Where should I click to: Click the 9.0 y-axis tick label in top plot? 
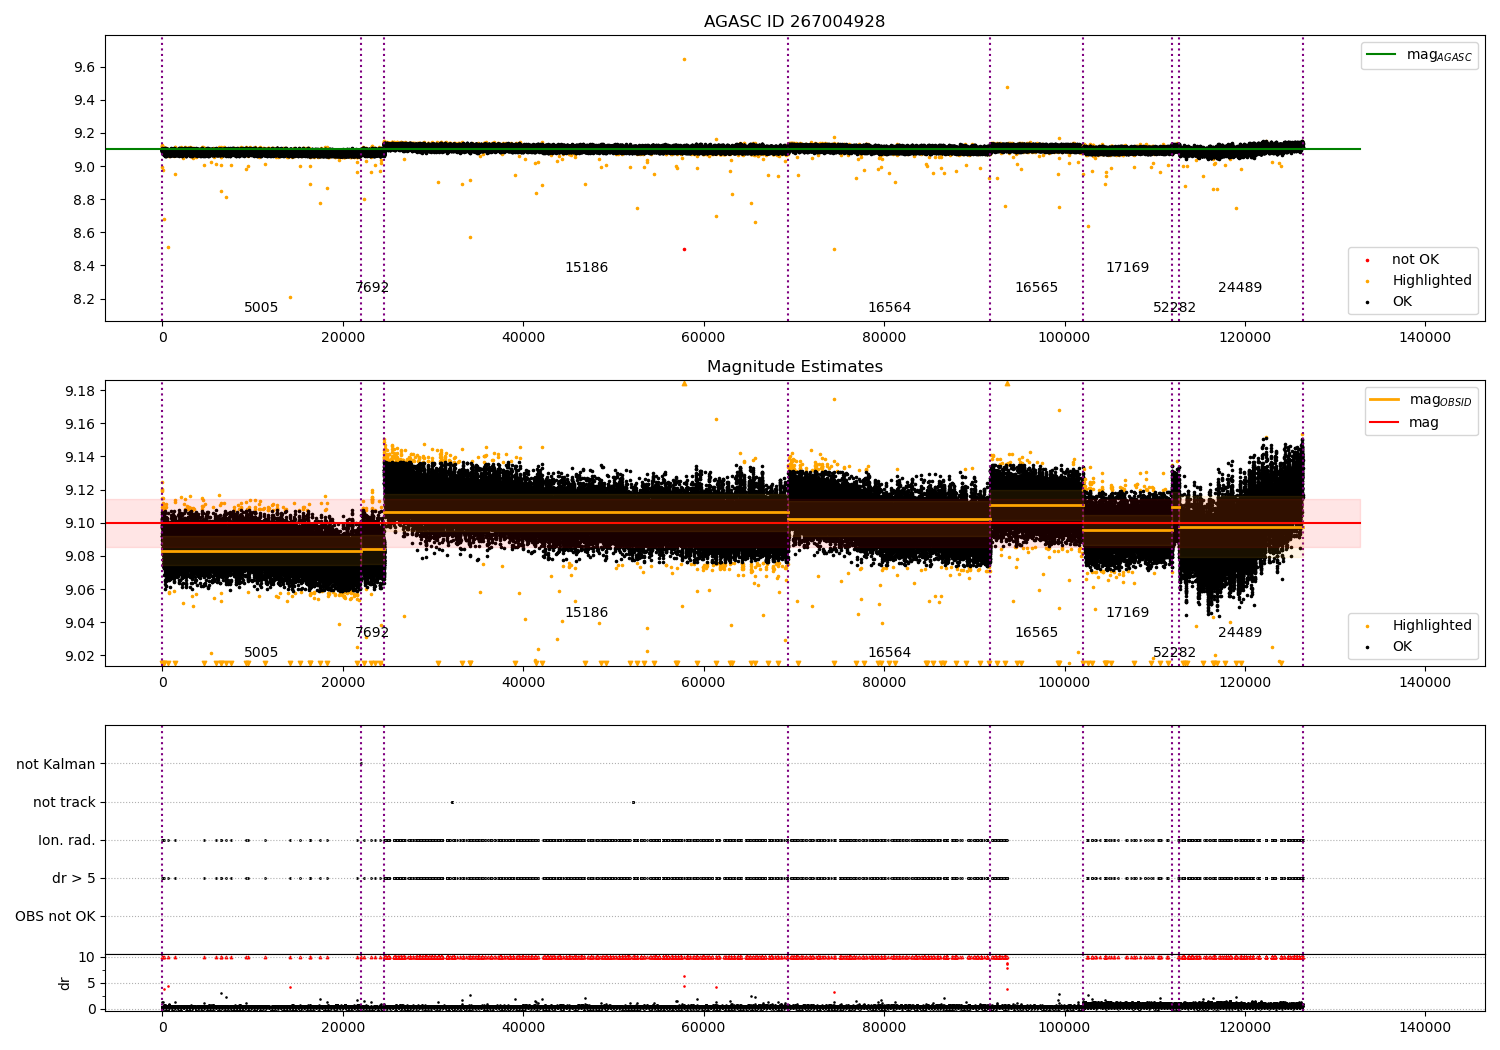pos(84,167)
